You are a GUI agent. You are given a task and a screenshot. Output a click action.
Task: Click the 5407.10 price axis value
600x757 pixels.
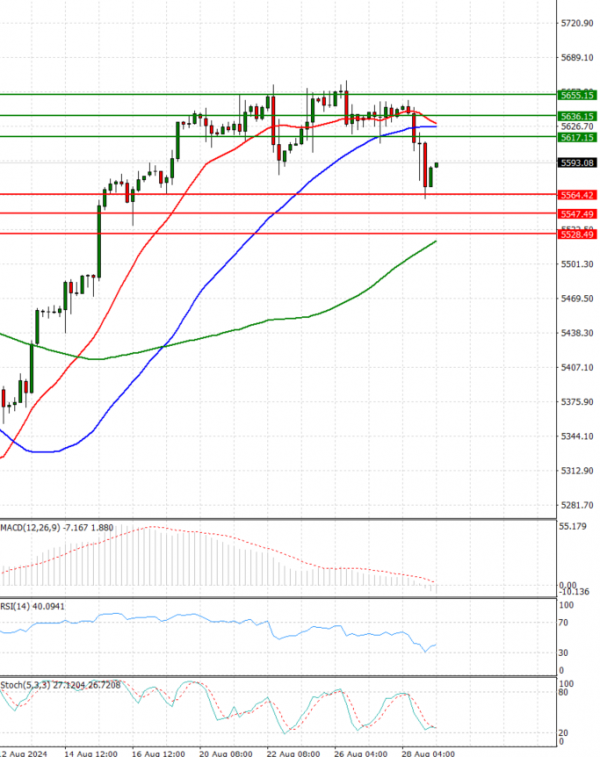tap(577, 367)
